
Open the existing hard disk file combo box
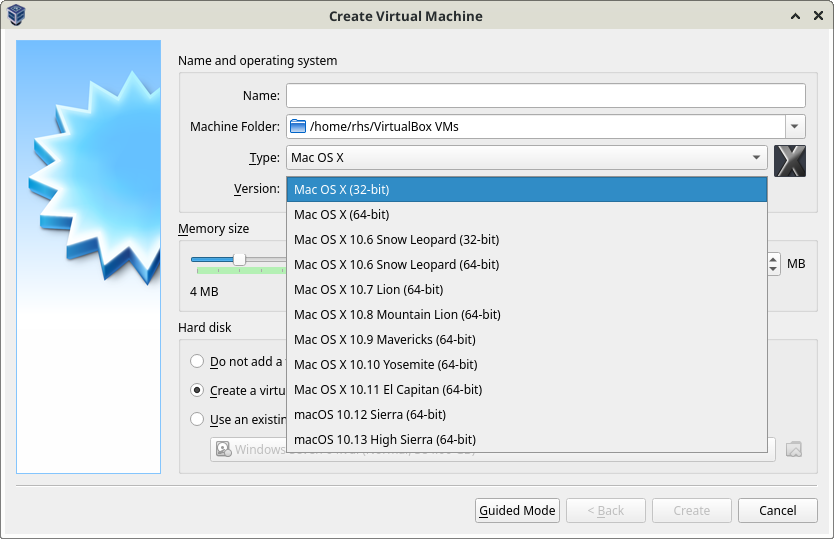[493, 450]
